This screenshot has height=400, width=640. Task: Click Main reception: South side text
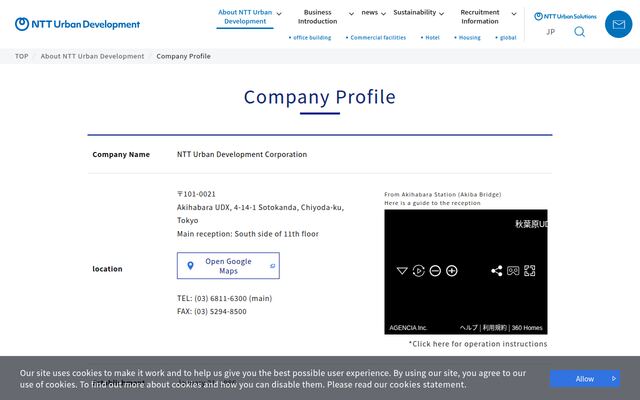point(248,234)
